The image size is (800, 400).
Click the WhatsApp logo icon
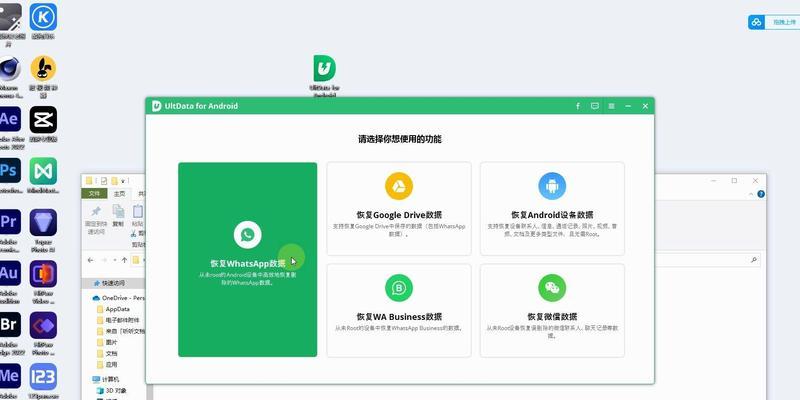click(x=247, y=235)
